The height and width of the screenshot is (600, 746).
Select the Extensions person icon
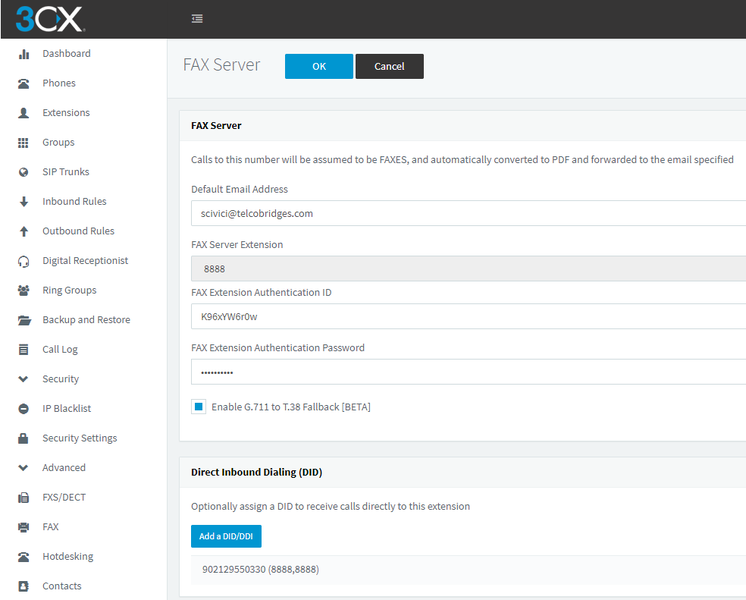click(x=23, y=113)
